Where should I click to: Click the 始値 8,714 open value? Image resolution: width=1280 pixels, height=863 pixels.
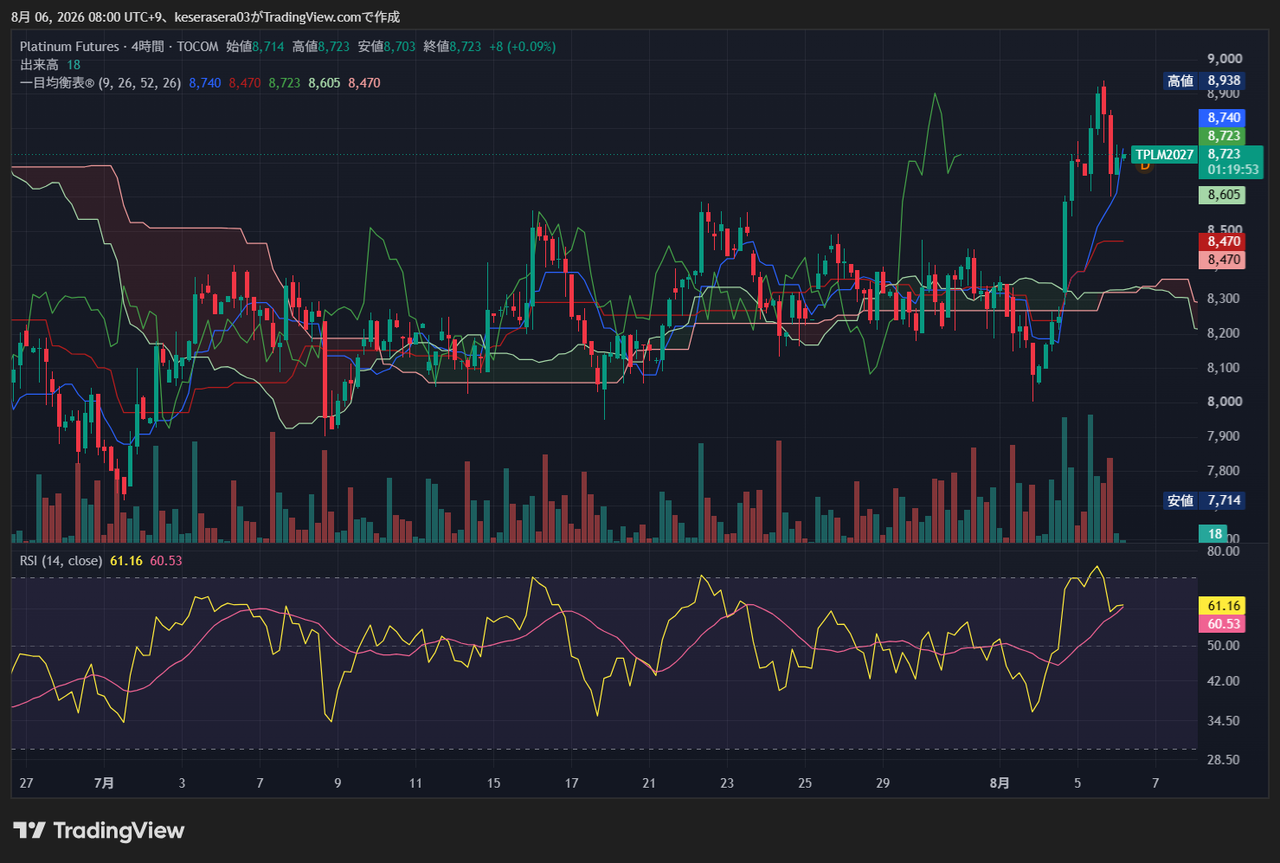pos(255,47)
